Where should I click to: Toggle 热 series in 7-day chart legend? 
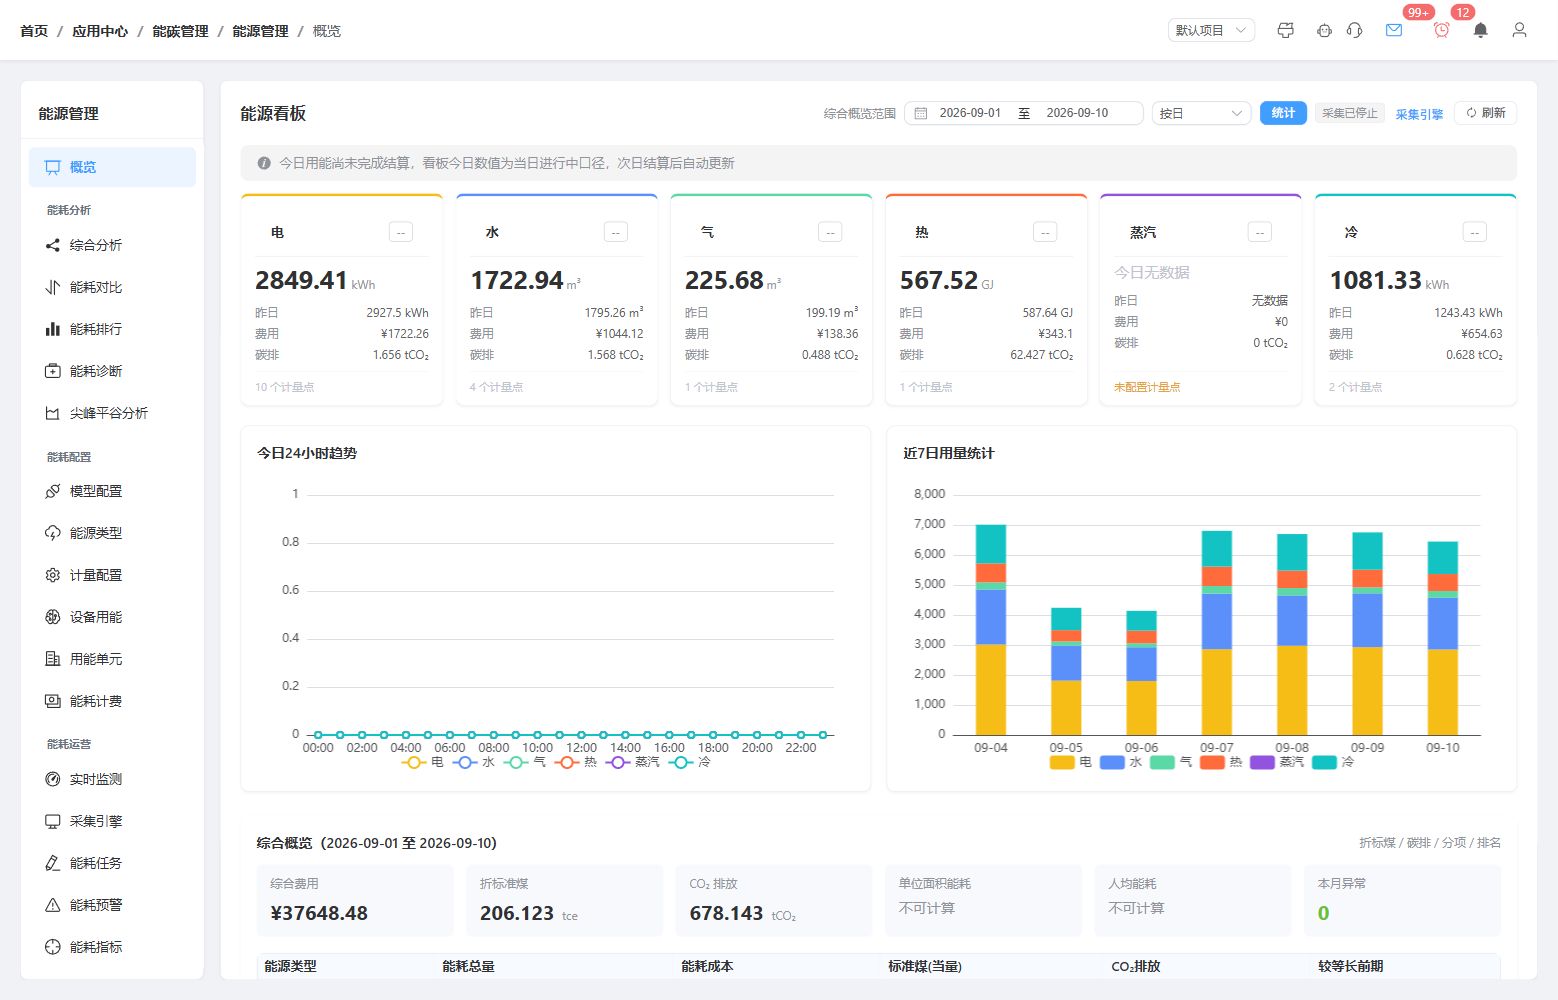tap(1221, 762)
